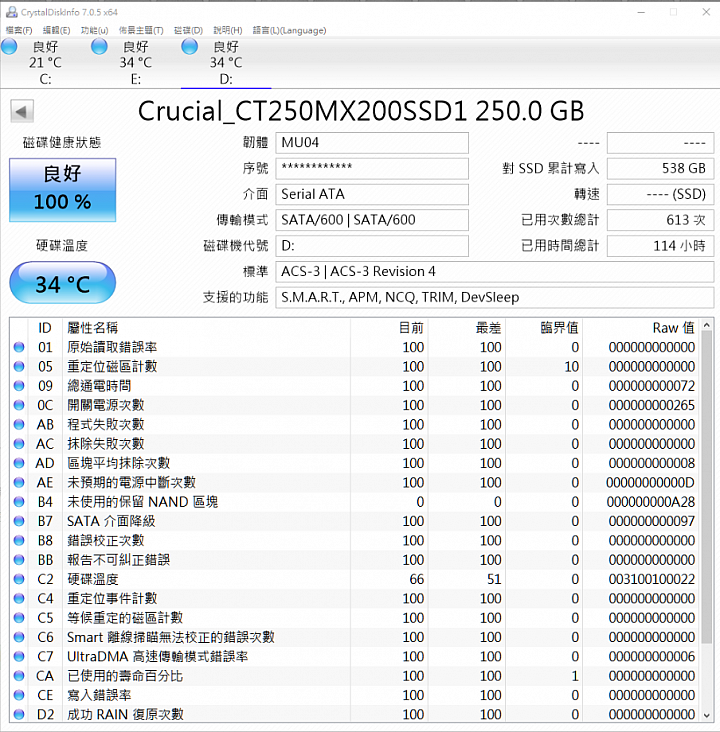Click status dot for attribute C4

(x=19, y=598)
